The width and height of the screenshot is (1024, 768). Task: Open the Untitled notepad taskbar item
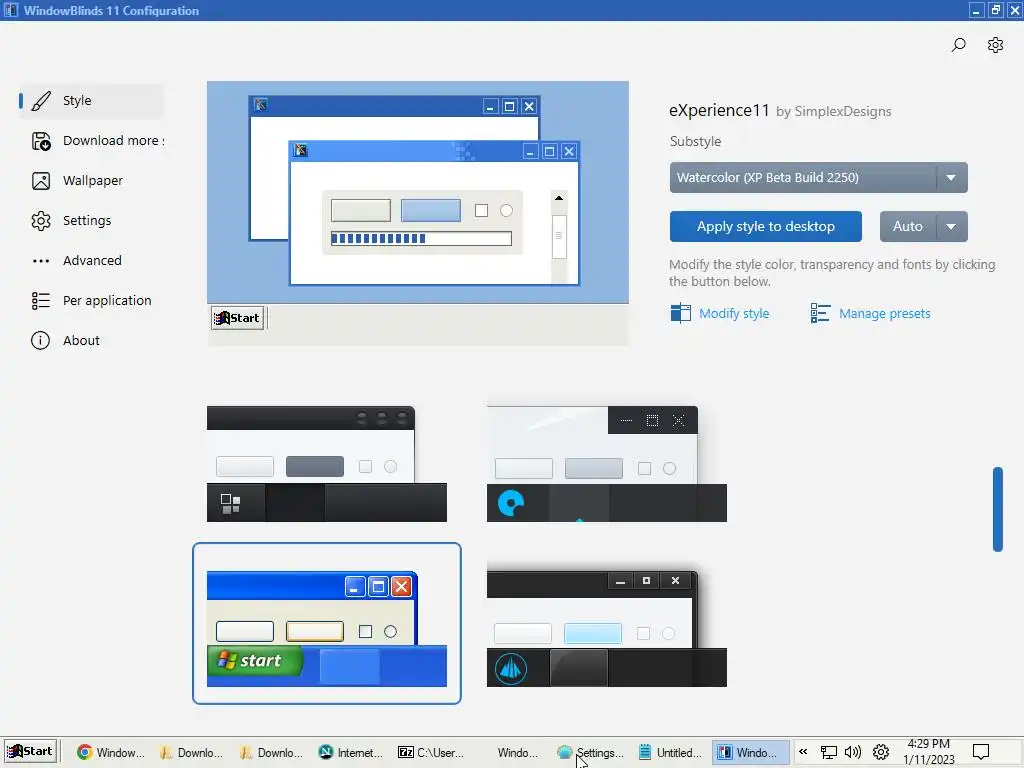(670, 752)
